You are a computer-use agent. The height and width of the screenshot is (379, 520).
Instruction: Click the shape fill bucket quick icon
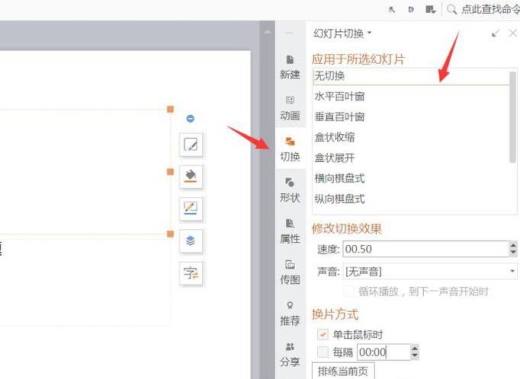tap(191, 176)
